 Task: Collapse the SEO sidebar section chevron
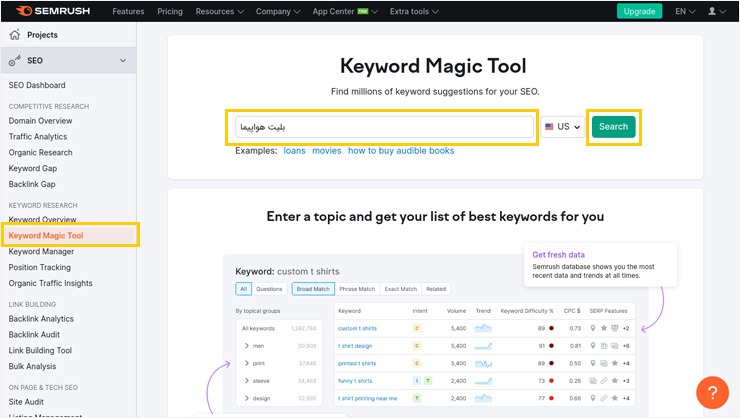click(x=123, y=60)
